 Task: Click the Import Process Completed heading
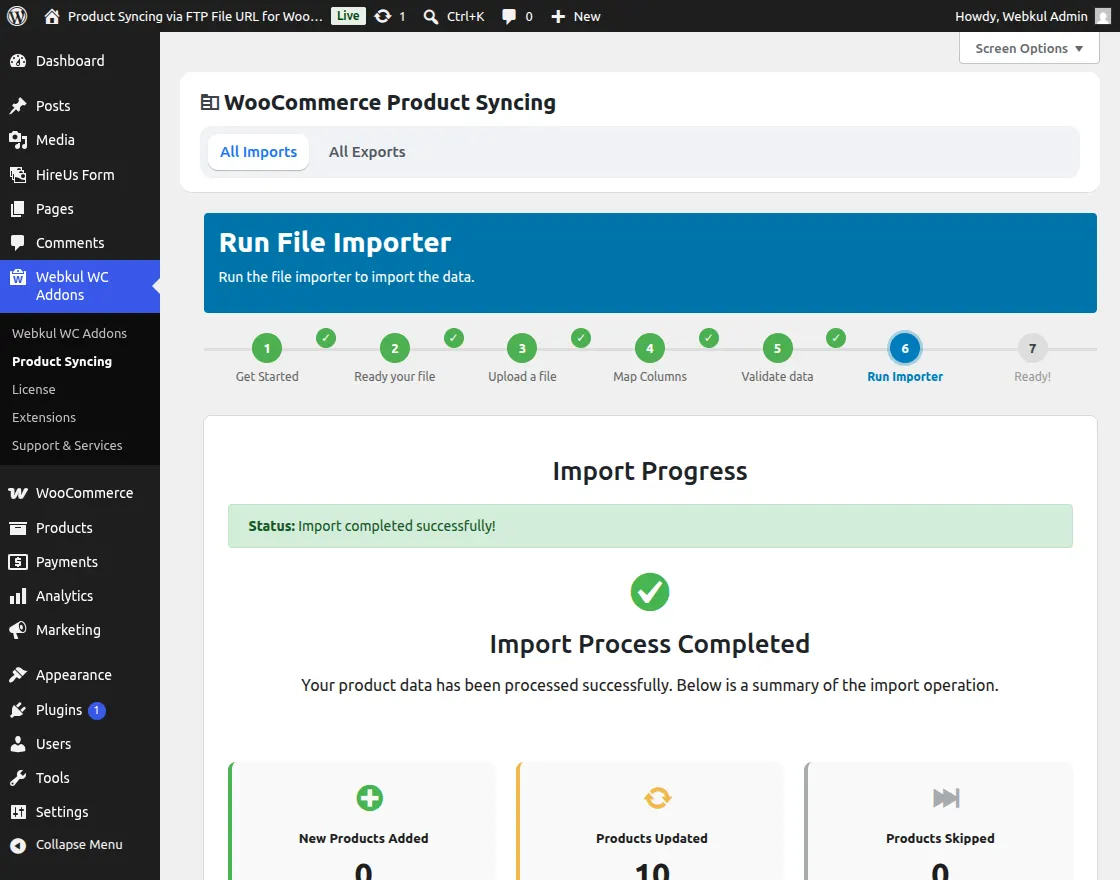pyautogui.click(x=650, y=644)
